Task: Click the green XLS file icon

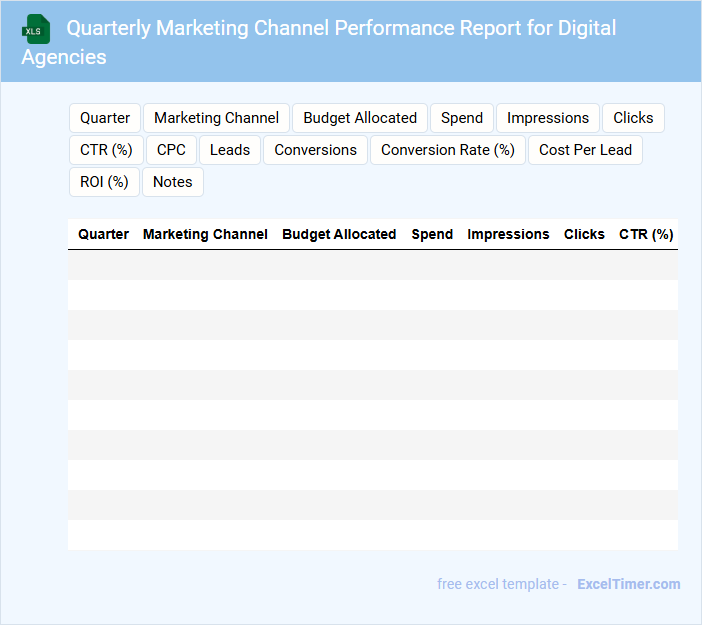Action: point(36,29)
